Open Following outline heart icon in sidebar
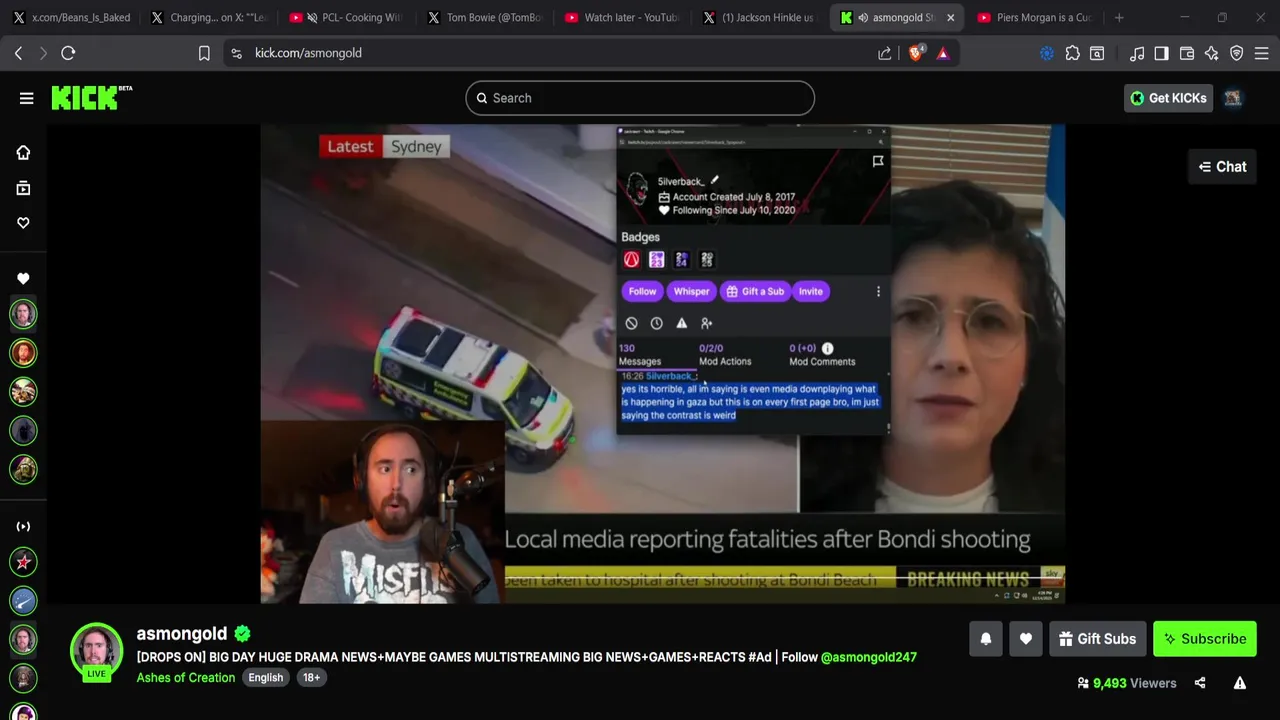The image size is (1280, 720). [x=23, y=223]
